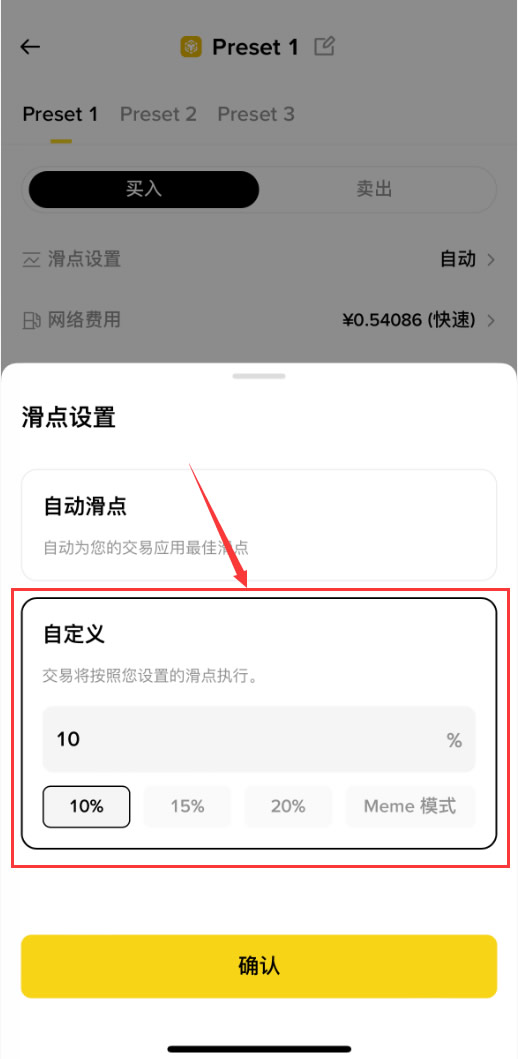Expand 滑点设置 chevron showing 自动
518x1059 pixels.
click(x=491, y=259)
